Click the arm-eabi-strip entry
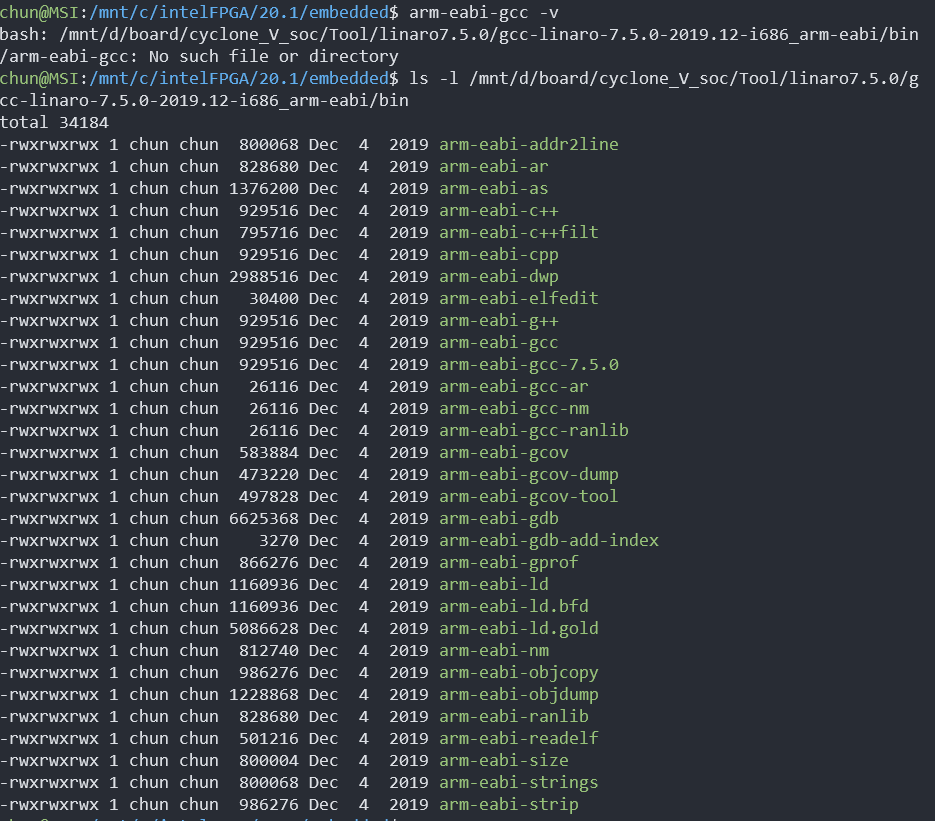The image size is (935, 821). coord(508,804)
